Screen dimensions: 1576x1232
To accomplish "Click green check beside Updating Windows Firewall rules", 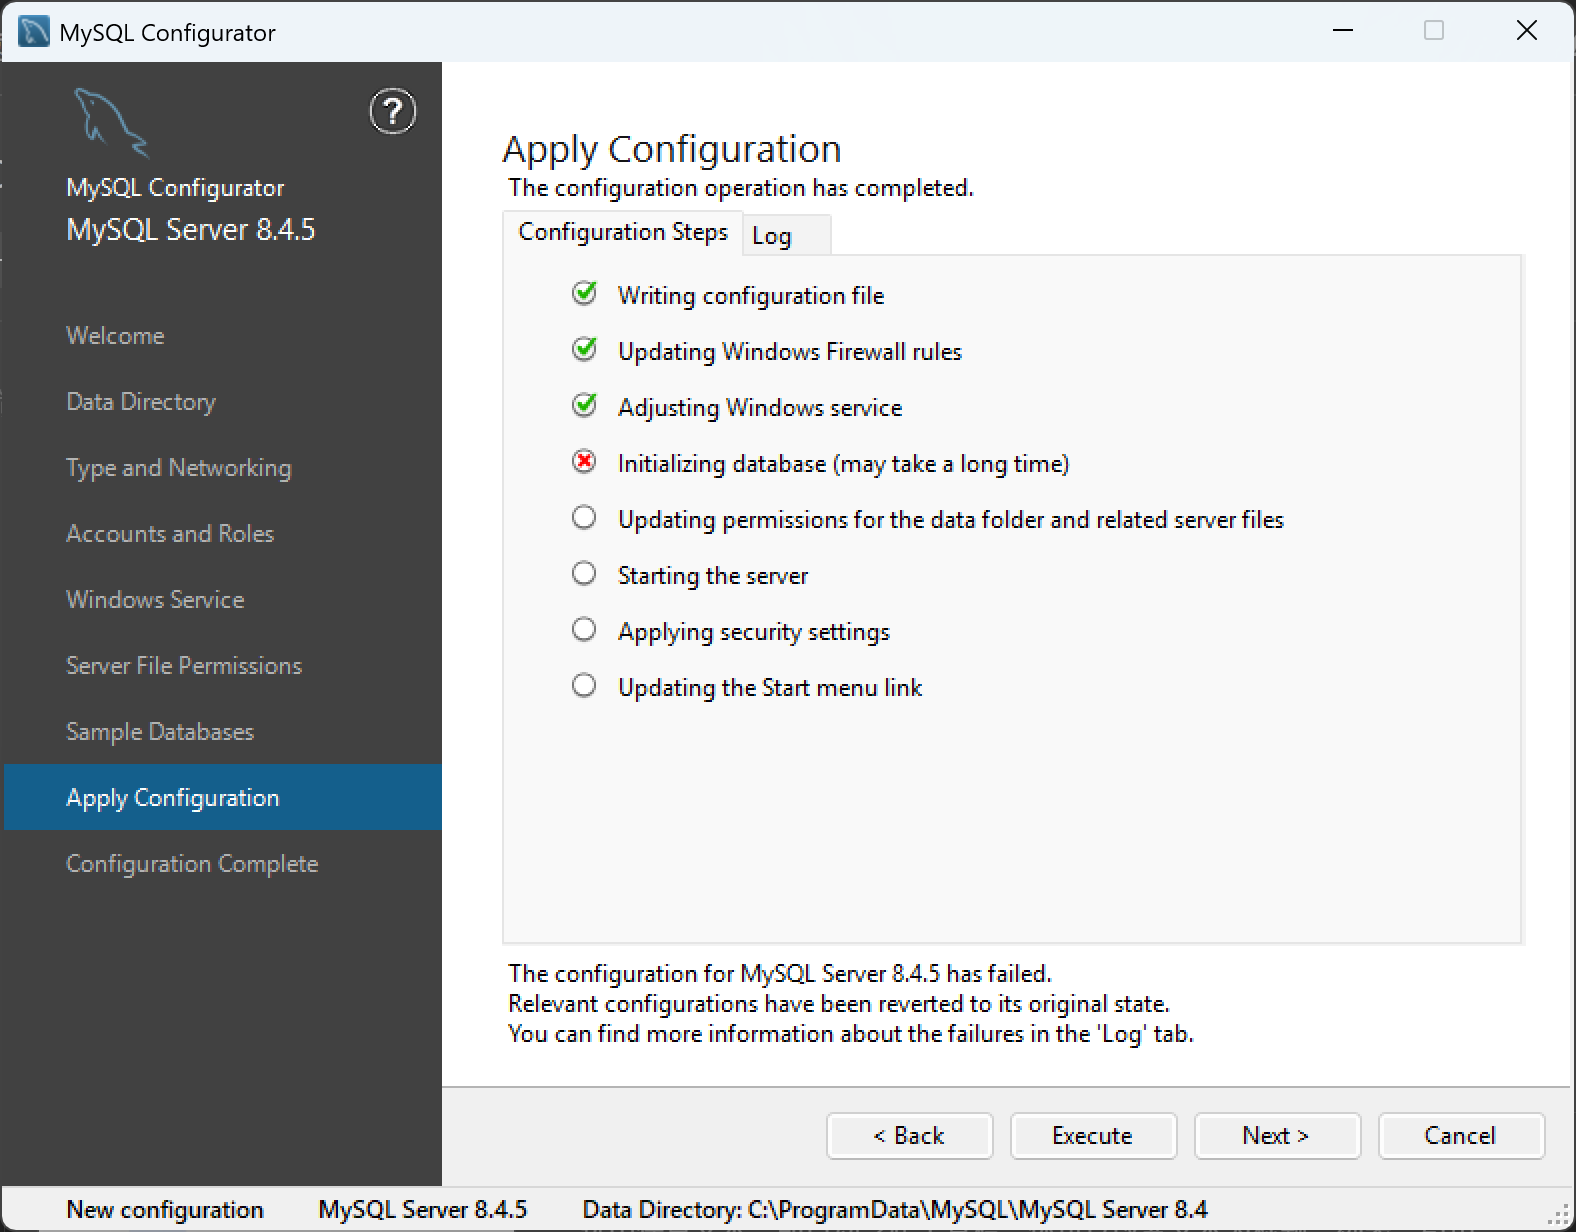I will click(x=584, y=349).
